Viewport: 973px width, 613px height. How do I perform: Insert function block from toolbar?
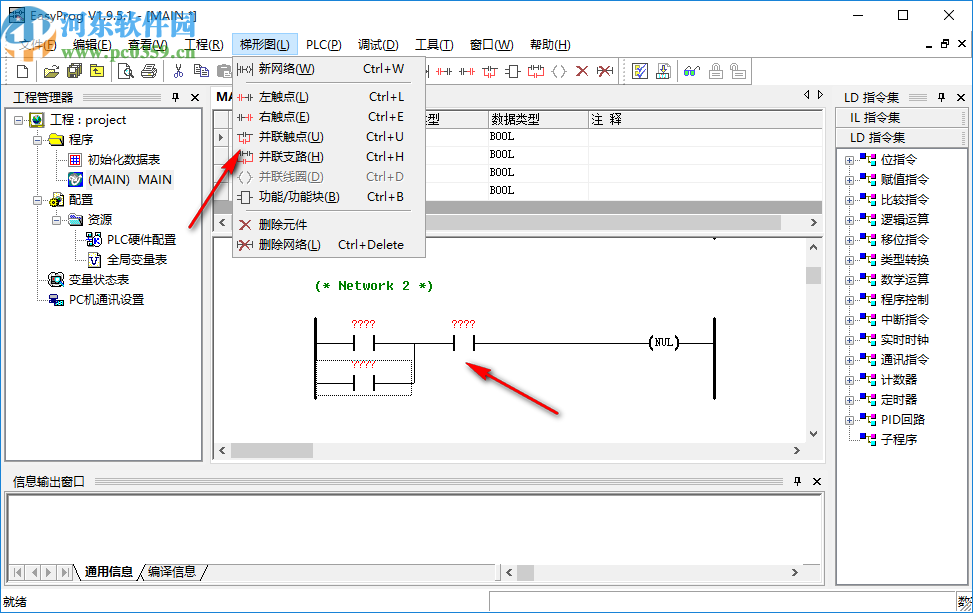pos(513,72)
